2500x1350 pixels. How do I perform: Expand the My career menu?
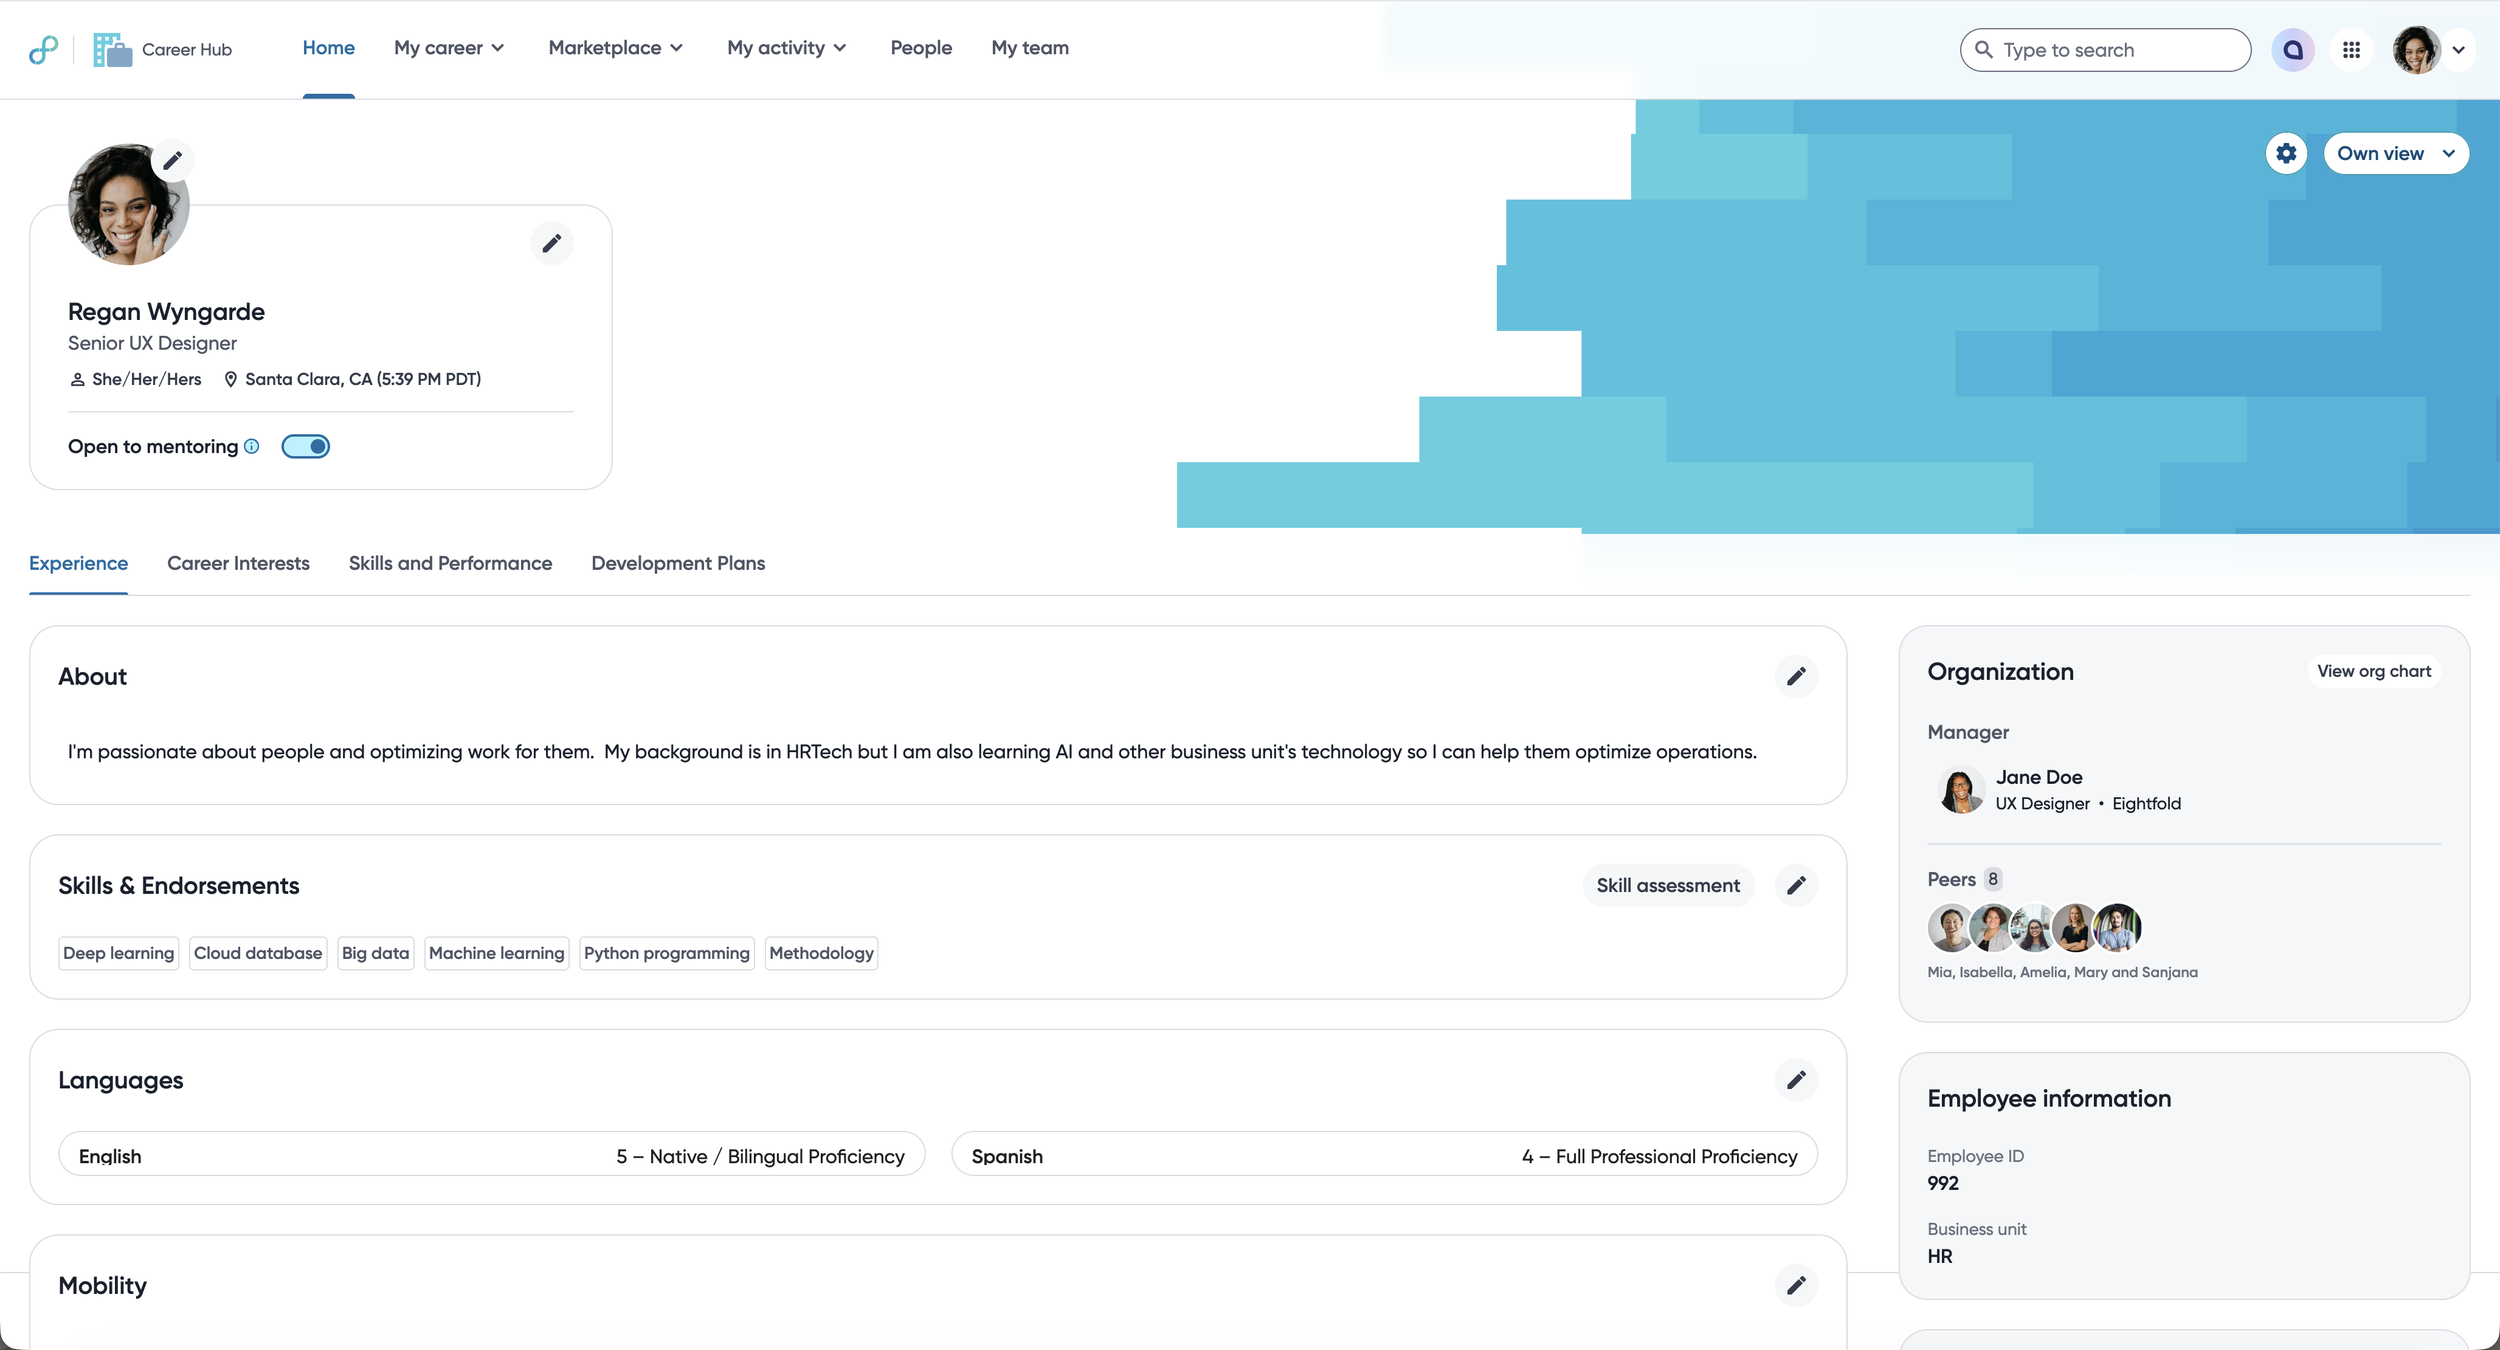click(449, 47)
